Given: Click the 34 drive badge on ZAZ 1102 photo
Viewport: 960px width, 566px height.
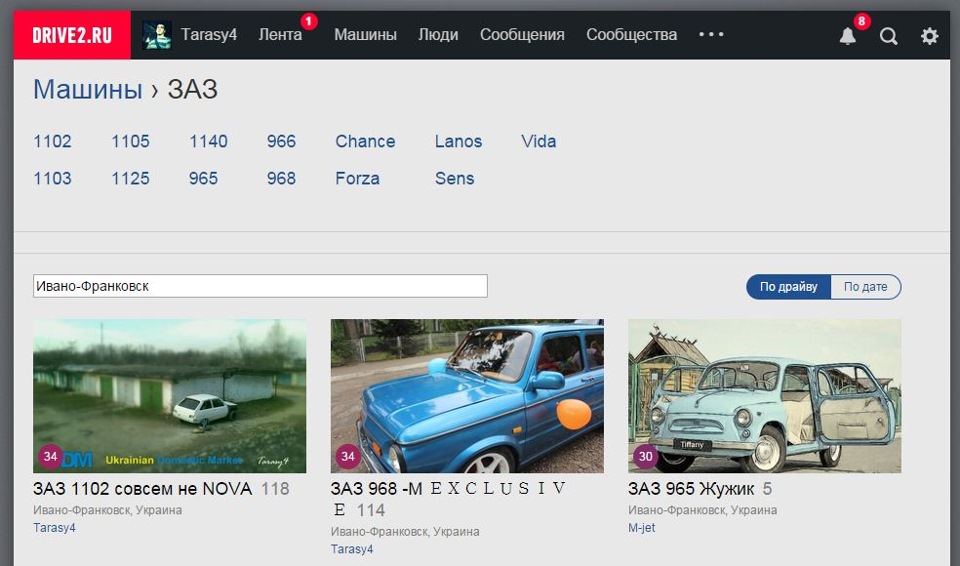Looking at the screenshot, I should pyautogui.click(x=51, y=456).
